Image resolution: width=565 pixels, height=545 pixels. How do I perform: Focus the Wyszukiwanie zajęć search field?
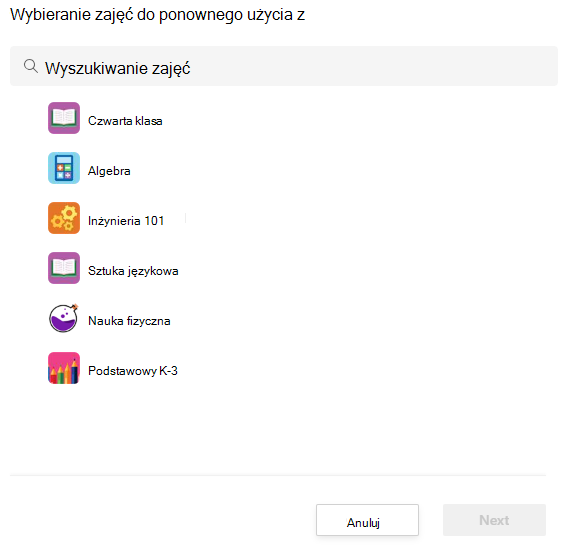[284, 66]
